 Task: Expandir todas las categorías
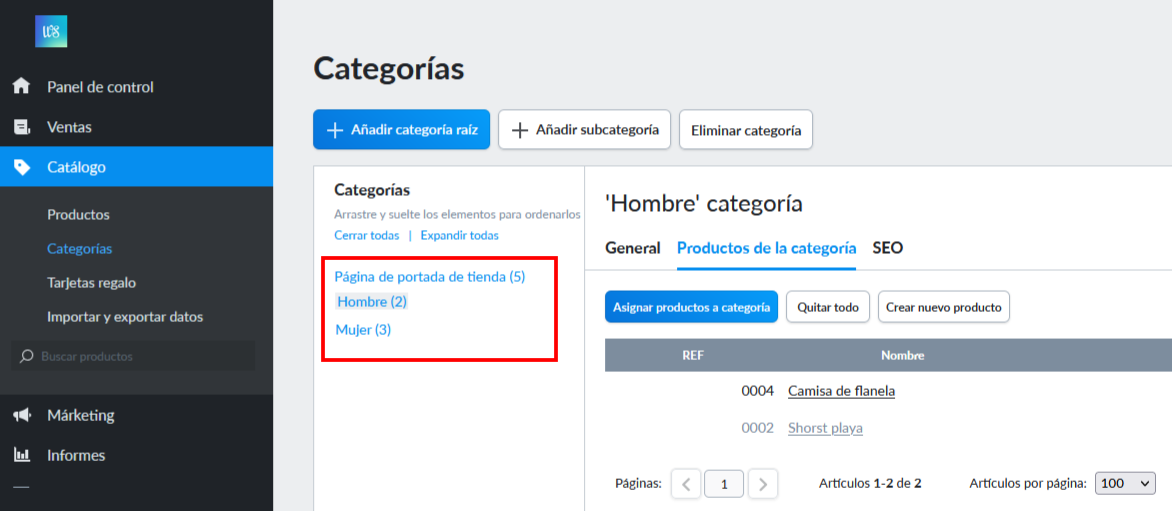pos(460,235)
